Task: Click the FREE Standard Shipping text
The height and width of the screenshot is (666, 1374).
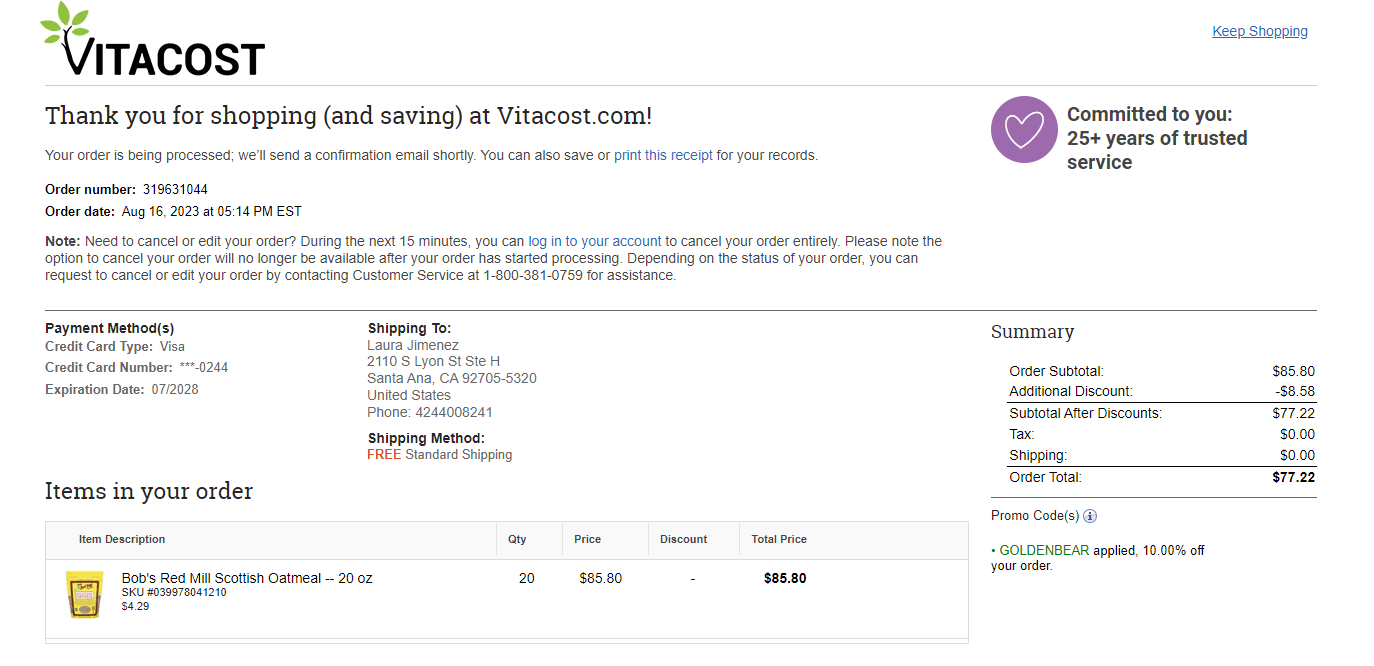Action: point(440,454)
